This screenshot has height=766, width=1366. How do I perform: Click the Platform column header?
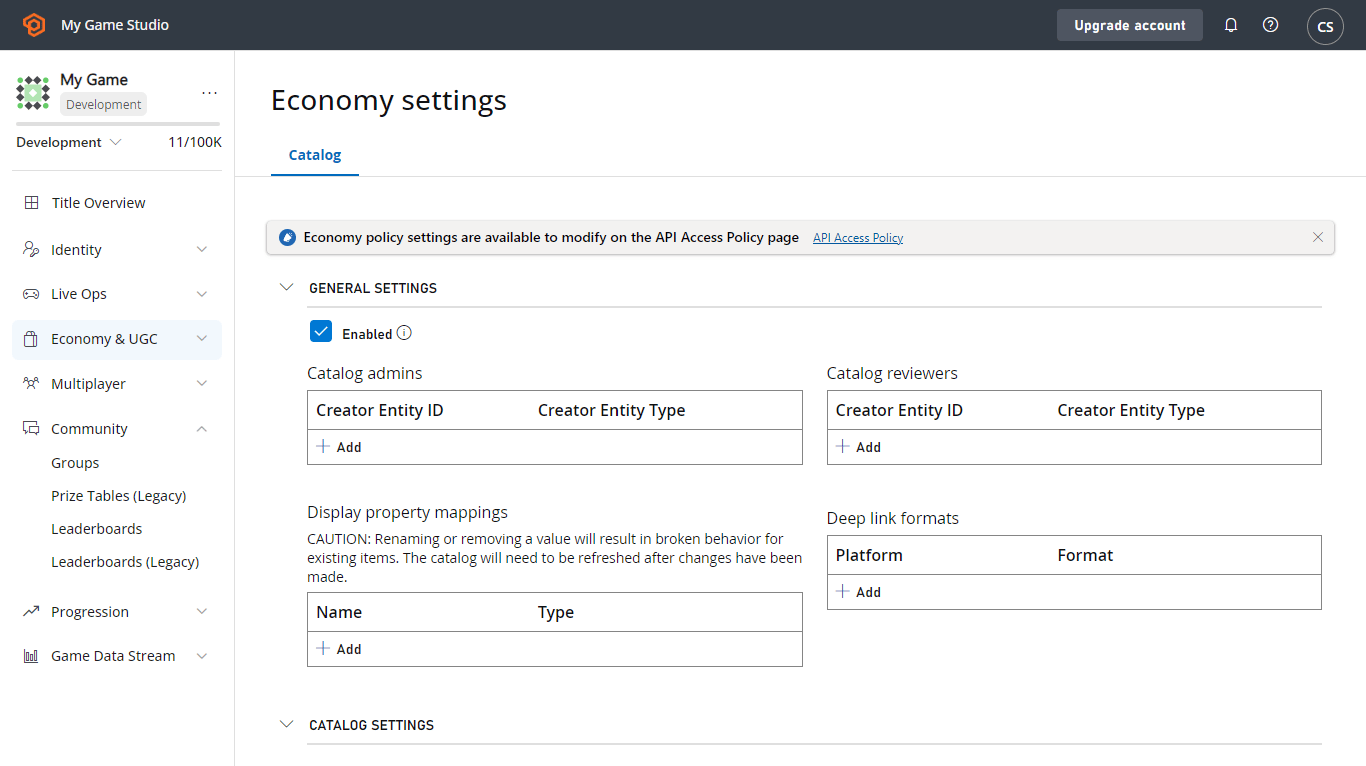pos(869,555)
